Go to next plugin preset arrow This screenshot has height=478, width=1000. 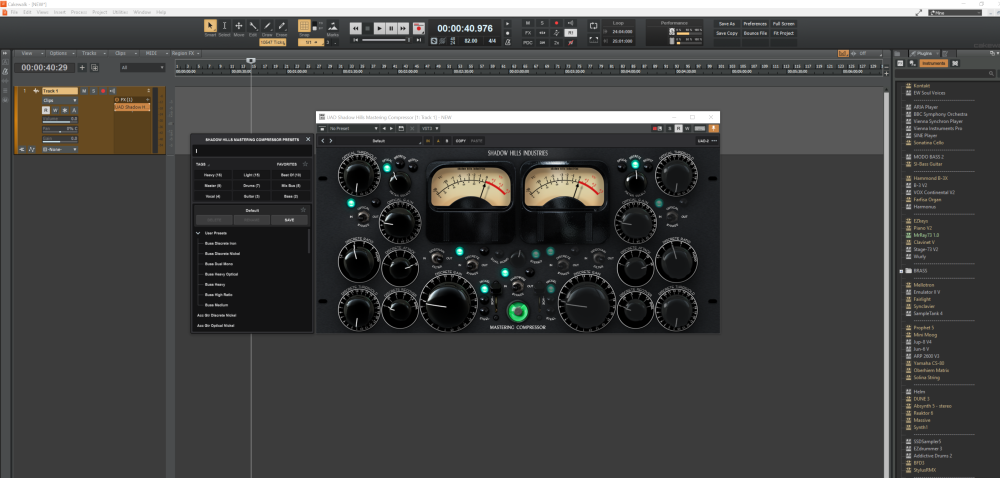(330, 141)
